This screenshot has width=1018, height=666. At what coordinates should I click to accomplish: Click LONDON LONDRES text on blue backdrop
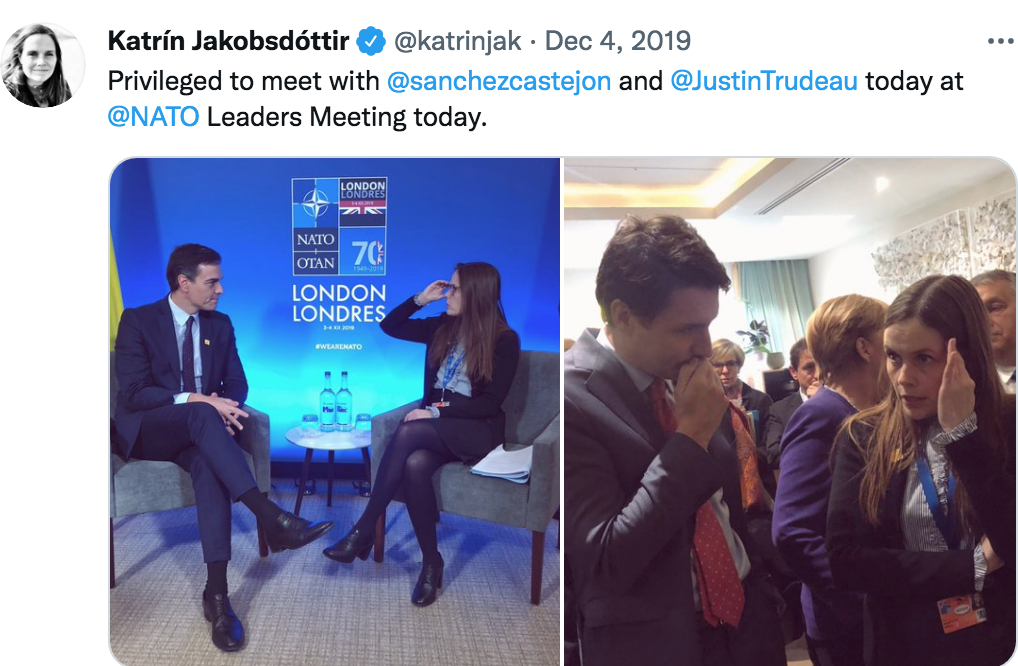coord(339,303)
